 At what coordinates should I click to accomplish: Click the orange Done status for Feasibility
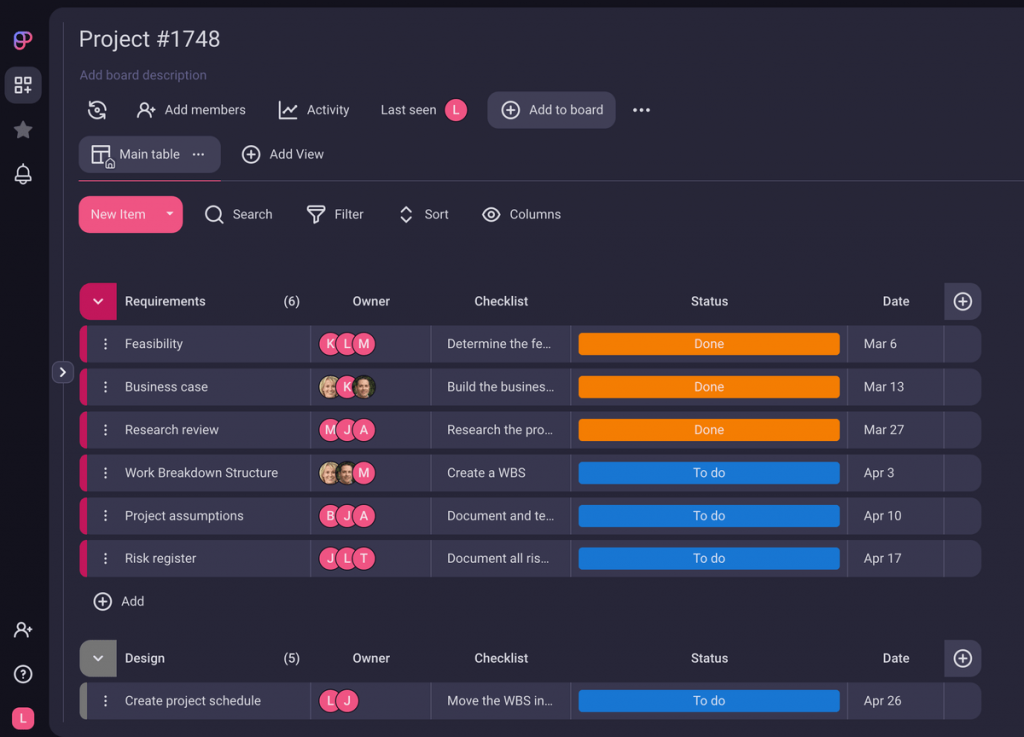(x=709, y=343)
